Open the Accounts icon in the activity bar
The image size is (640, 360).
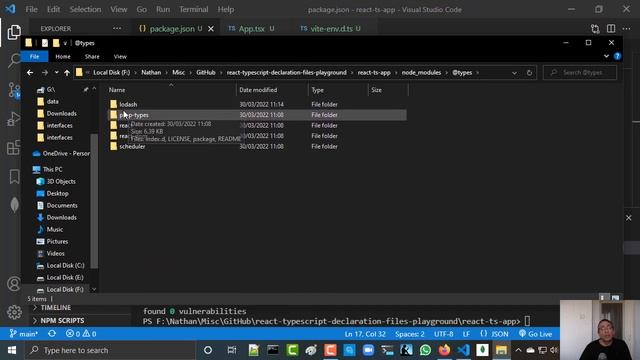14,284
